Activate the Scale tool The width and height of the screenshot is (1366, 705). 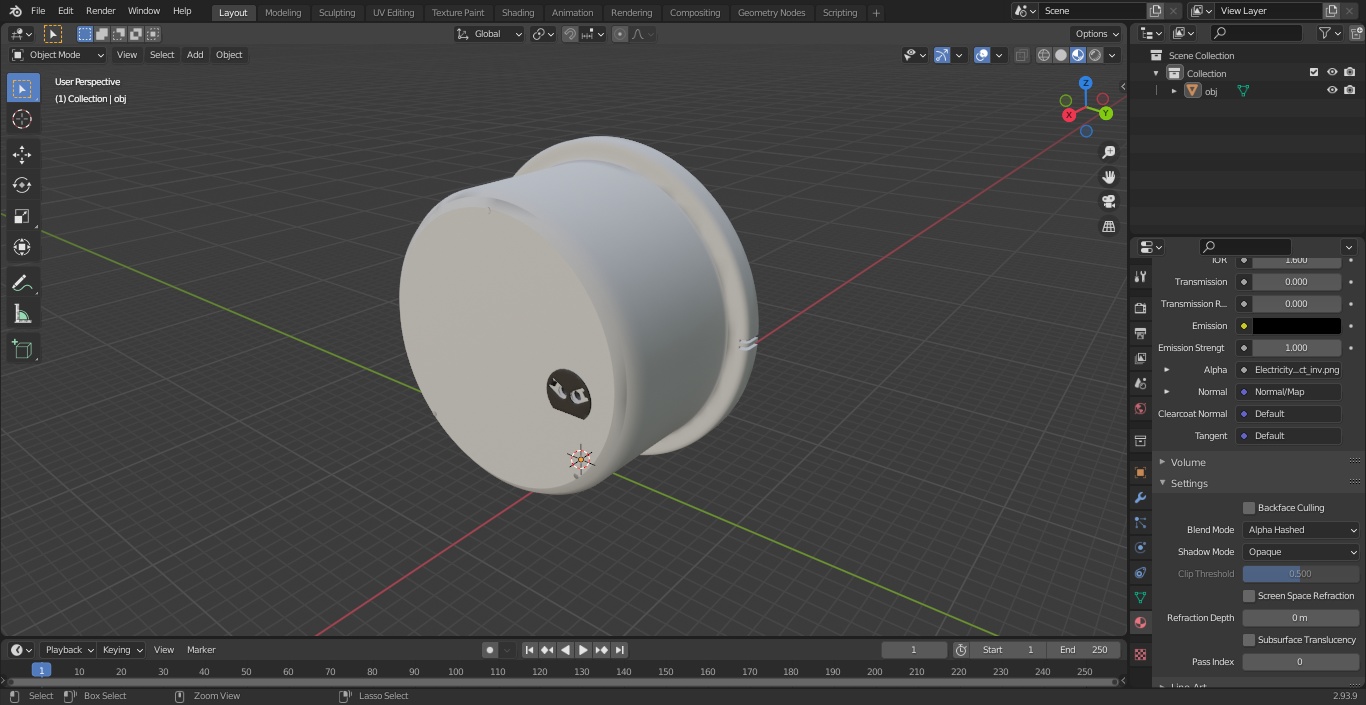22,216
